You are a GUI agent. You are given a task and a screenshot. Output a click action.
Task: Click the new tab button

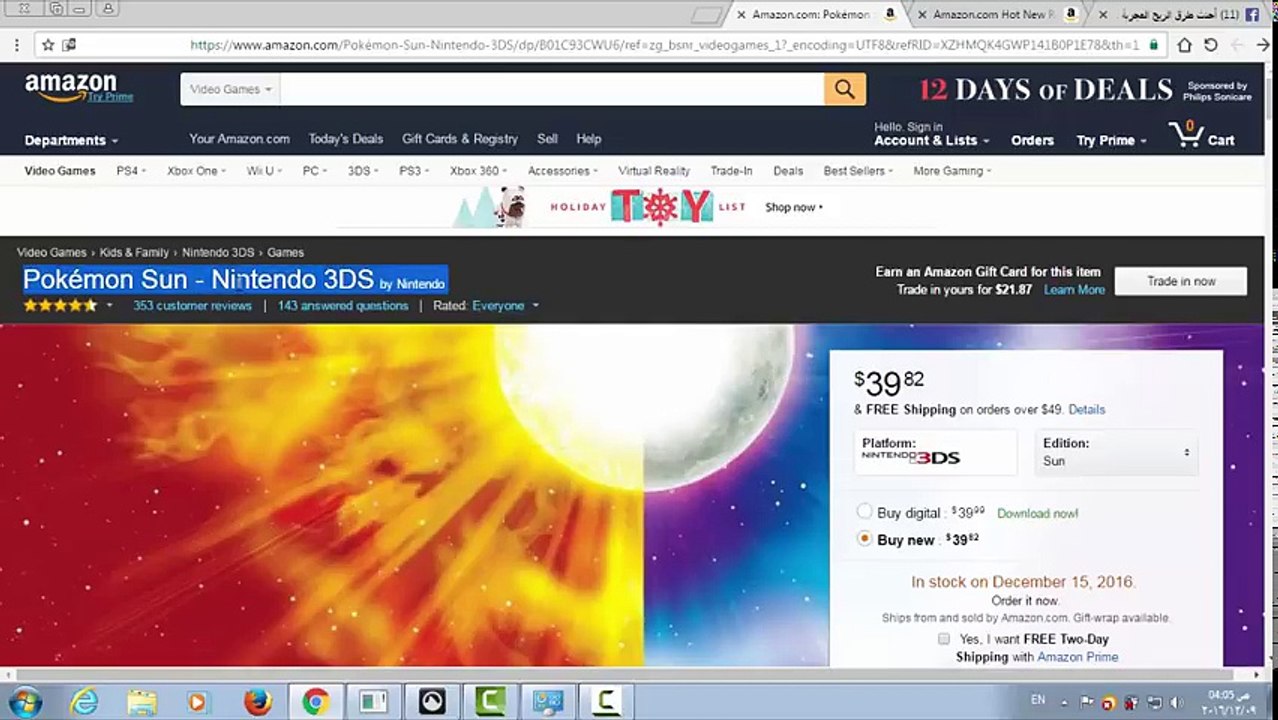(706, 15)
